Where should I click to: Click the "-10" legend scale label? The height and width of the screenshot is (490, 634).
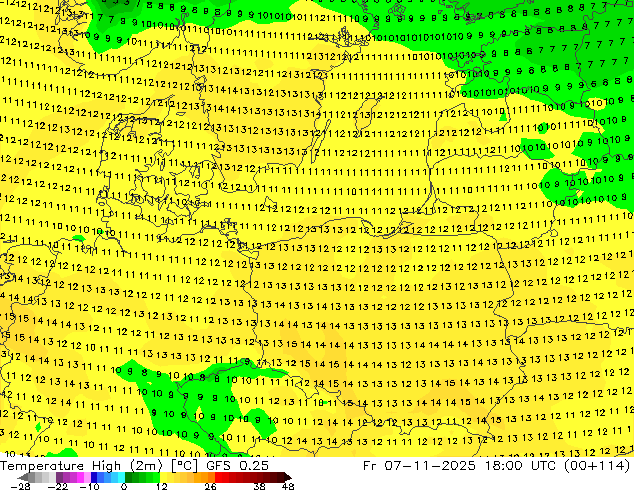pyautogui.click(x=89, y=486)
